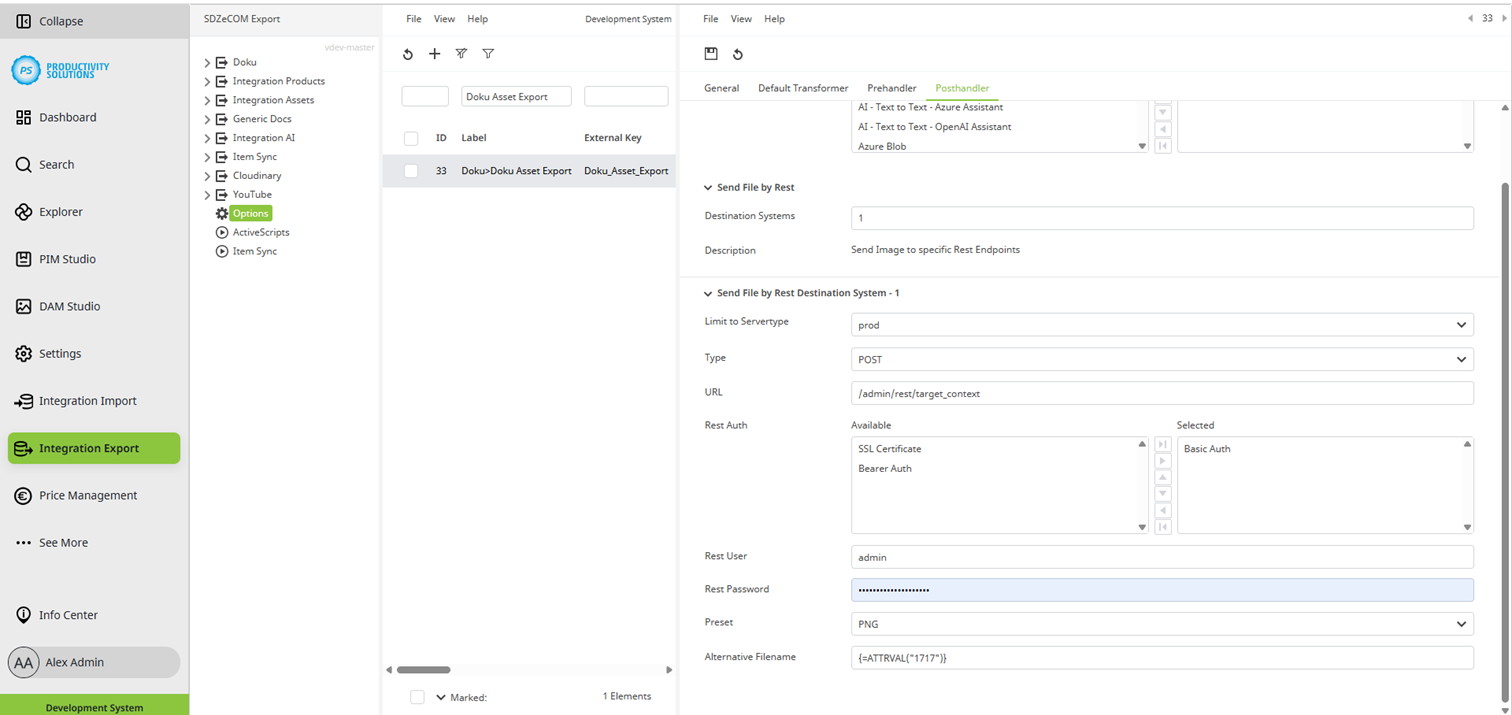Click the Collapse button top left
1512x715 pixels.
(44, 20)
